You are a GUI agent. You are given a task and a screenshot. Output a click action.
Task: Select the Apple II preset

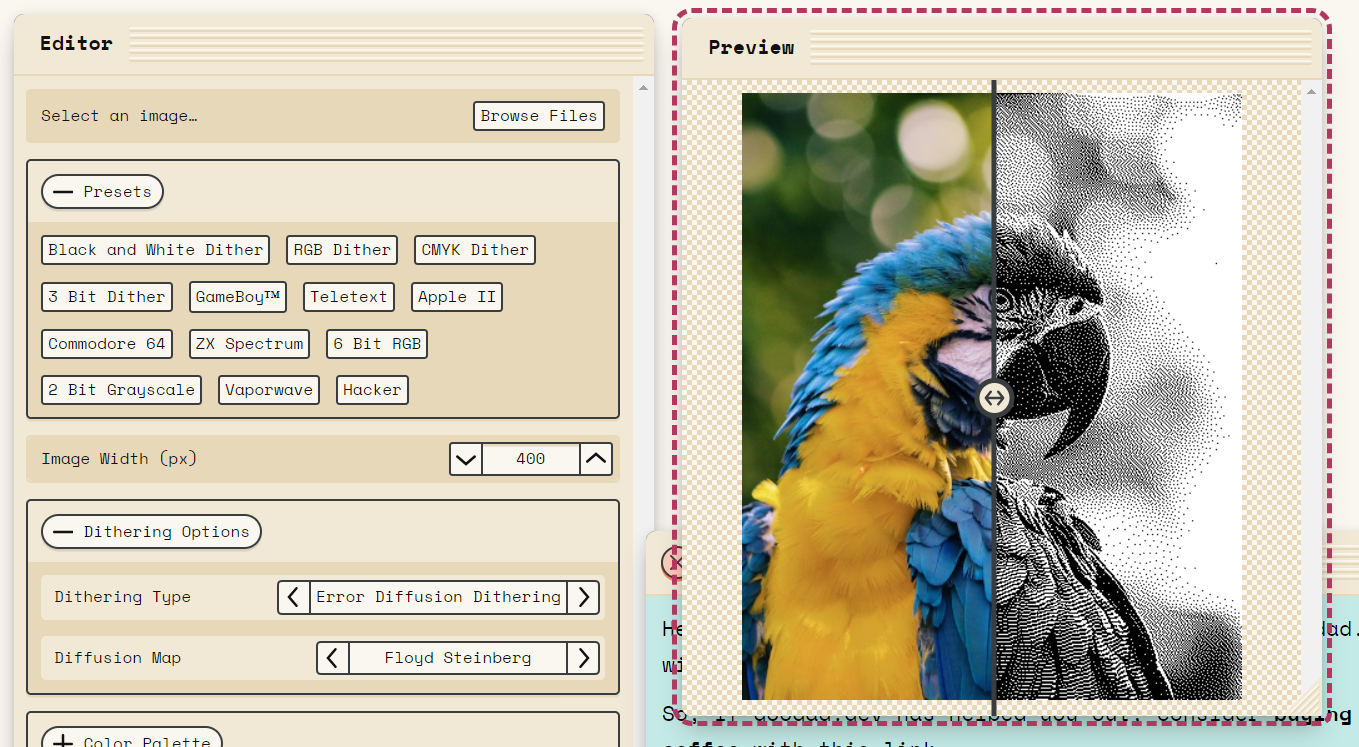coord(457,297)
